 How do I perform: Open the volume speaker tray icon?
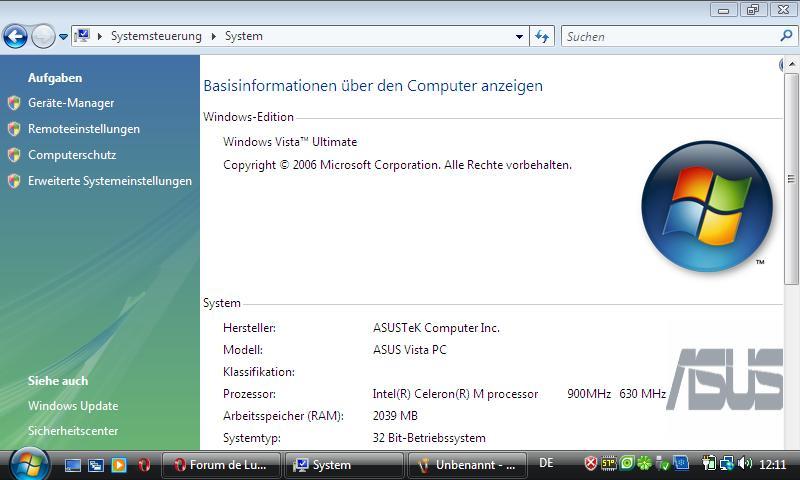(745, 463)
